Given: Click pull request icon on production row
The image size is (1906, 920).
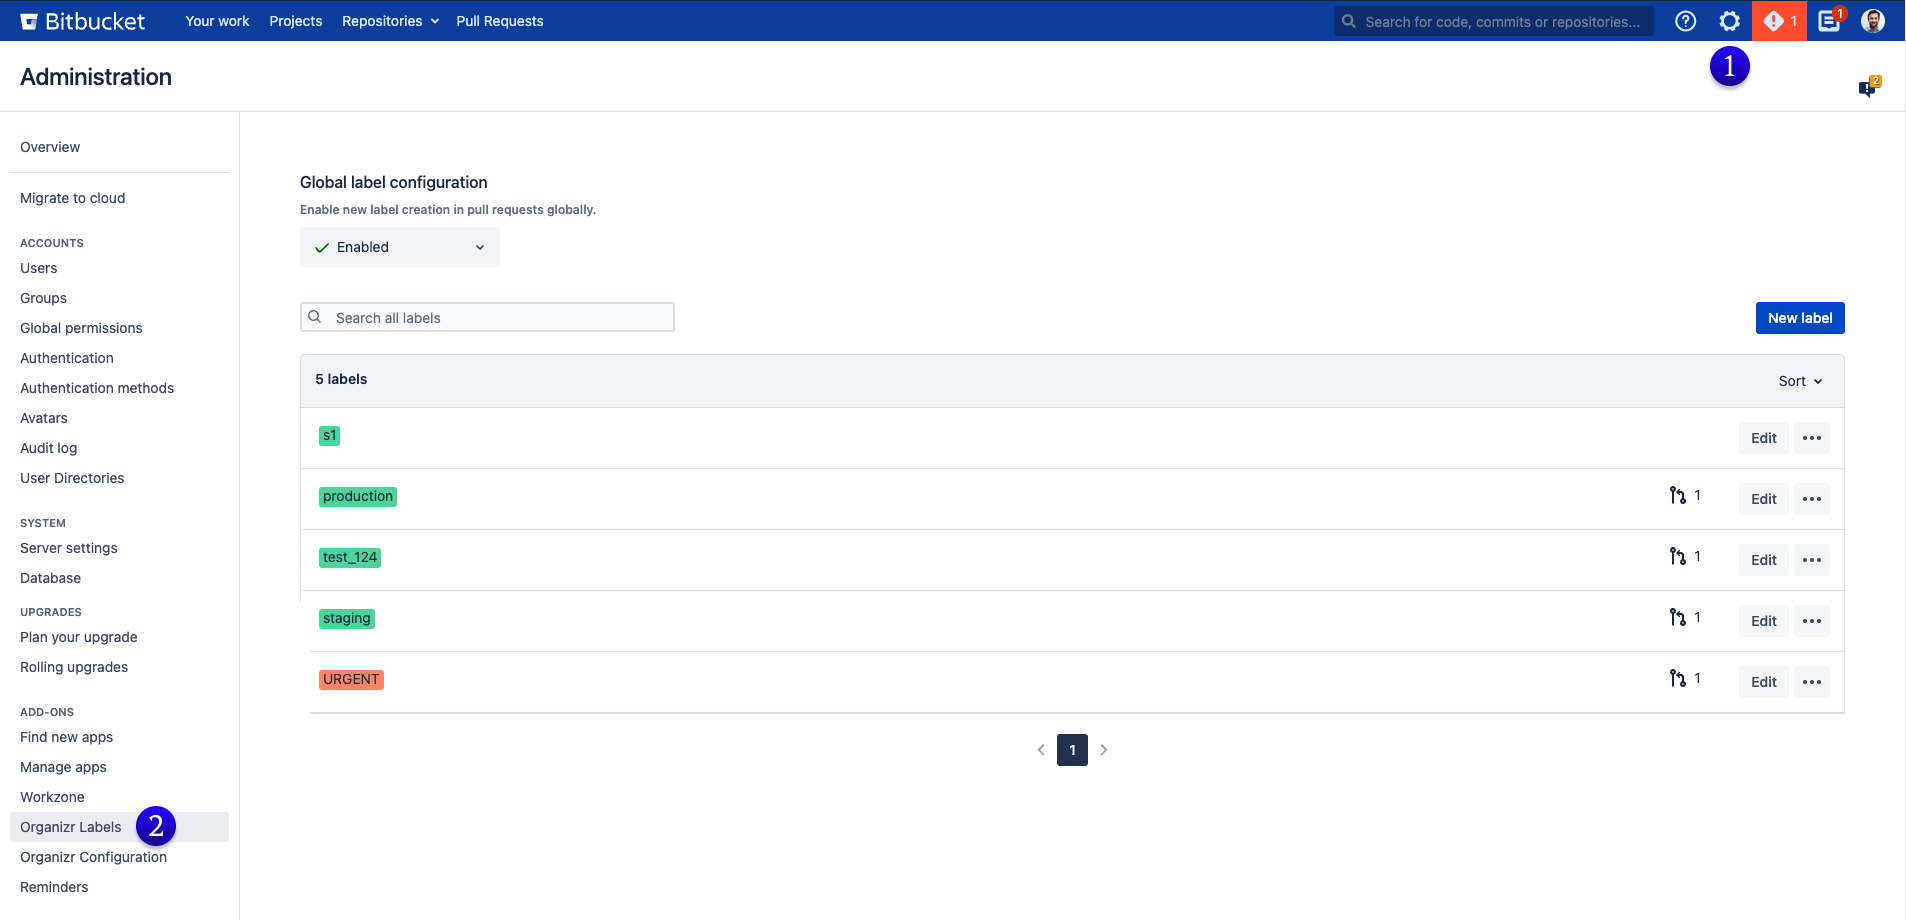Looking at the screenshot, I should coord(1678,496).
